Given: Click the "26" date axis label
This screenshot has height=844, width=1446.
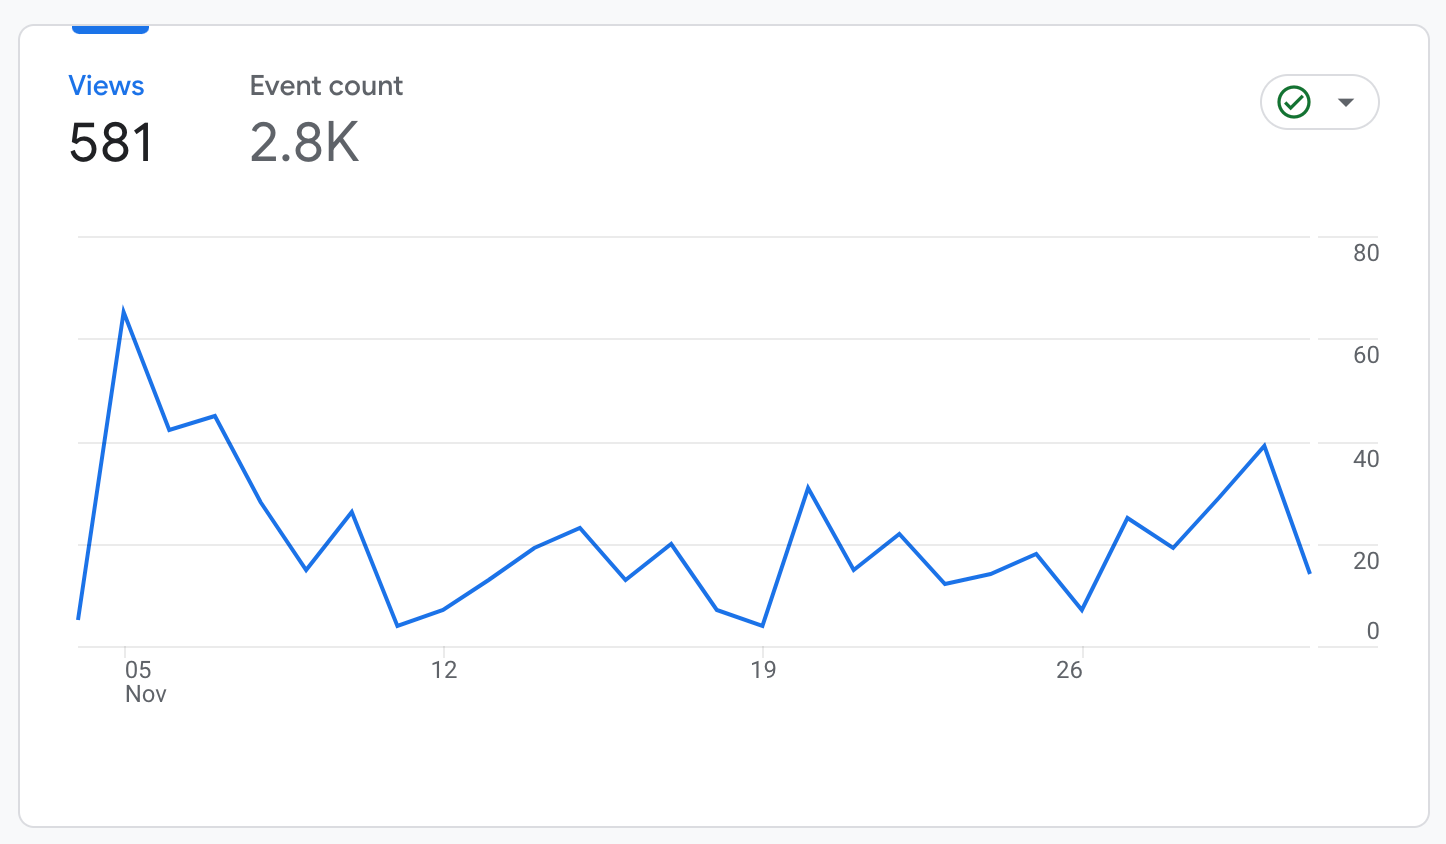Looking at the screenshot, I should (1069, 670).
